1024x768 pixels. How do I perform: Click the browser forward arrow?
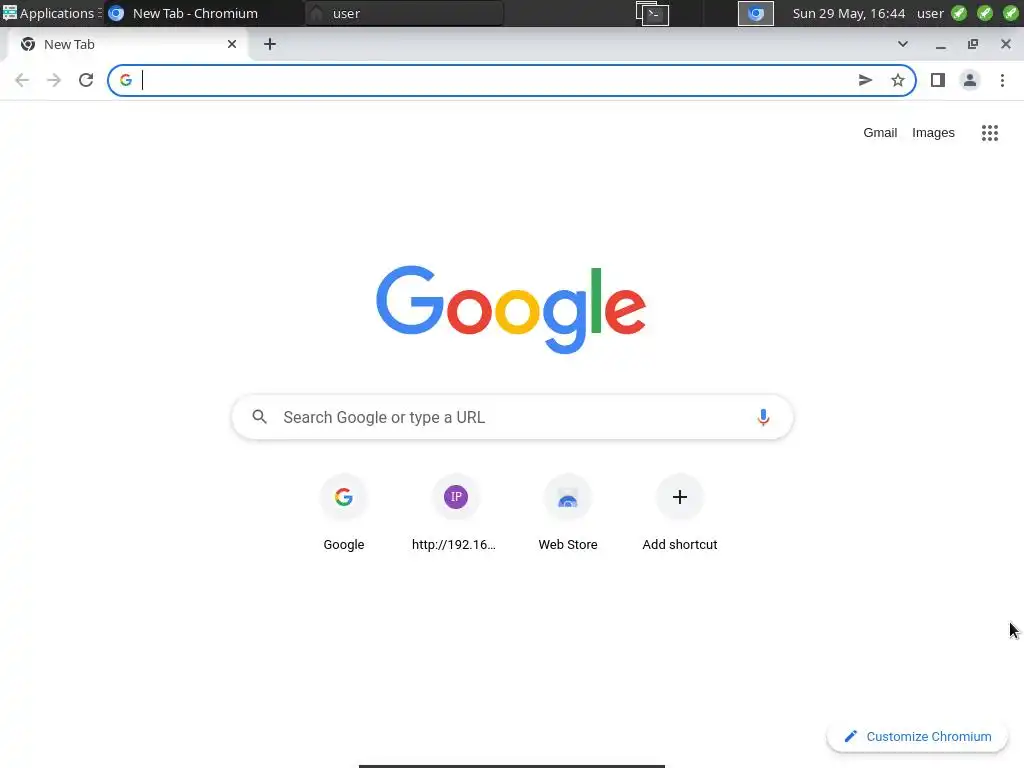[x=54, y=80]
